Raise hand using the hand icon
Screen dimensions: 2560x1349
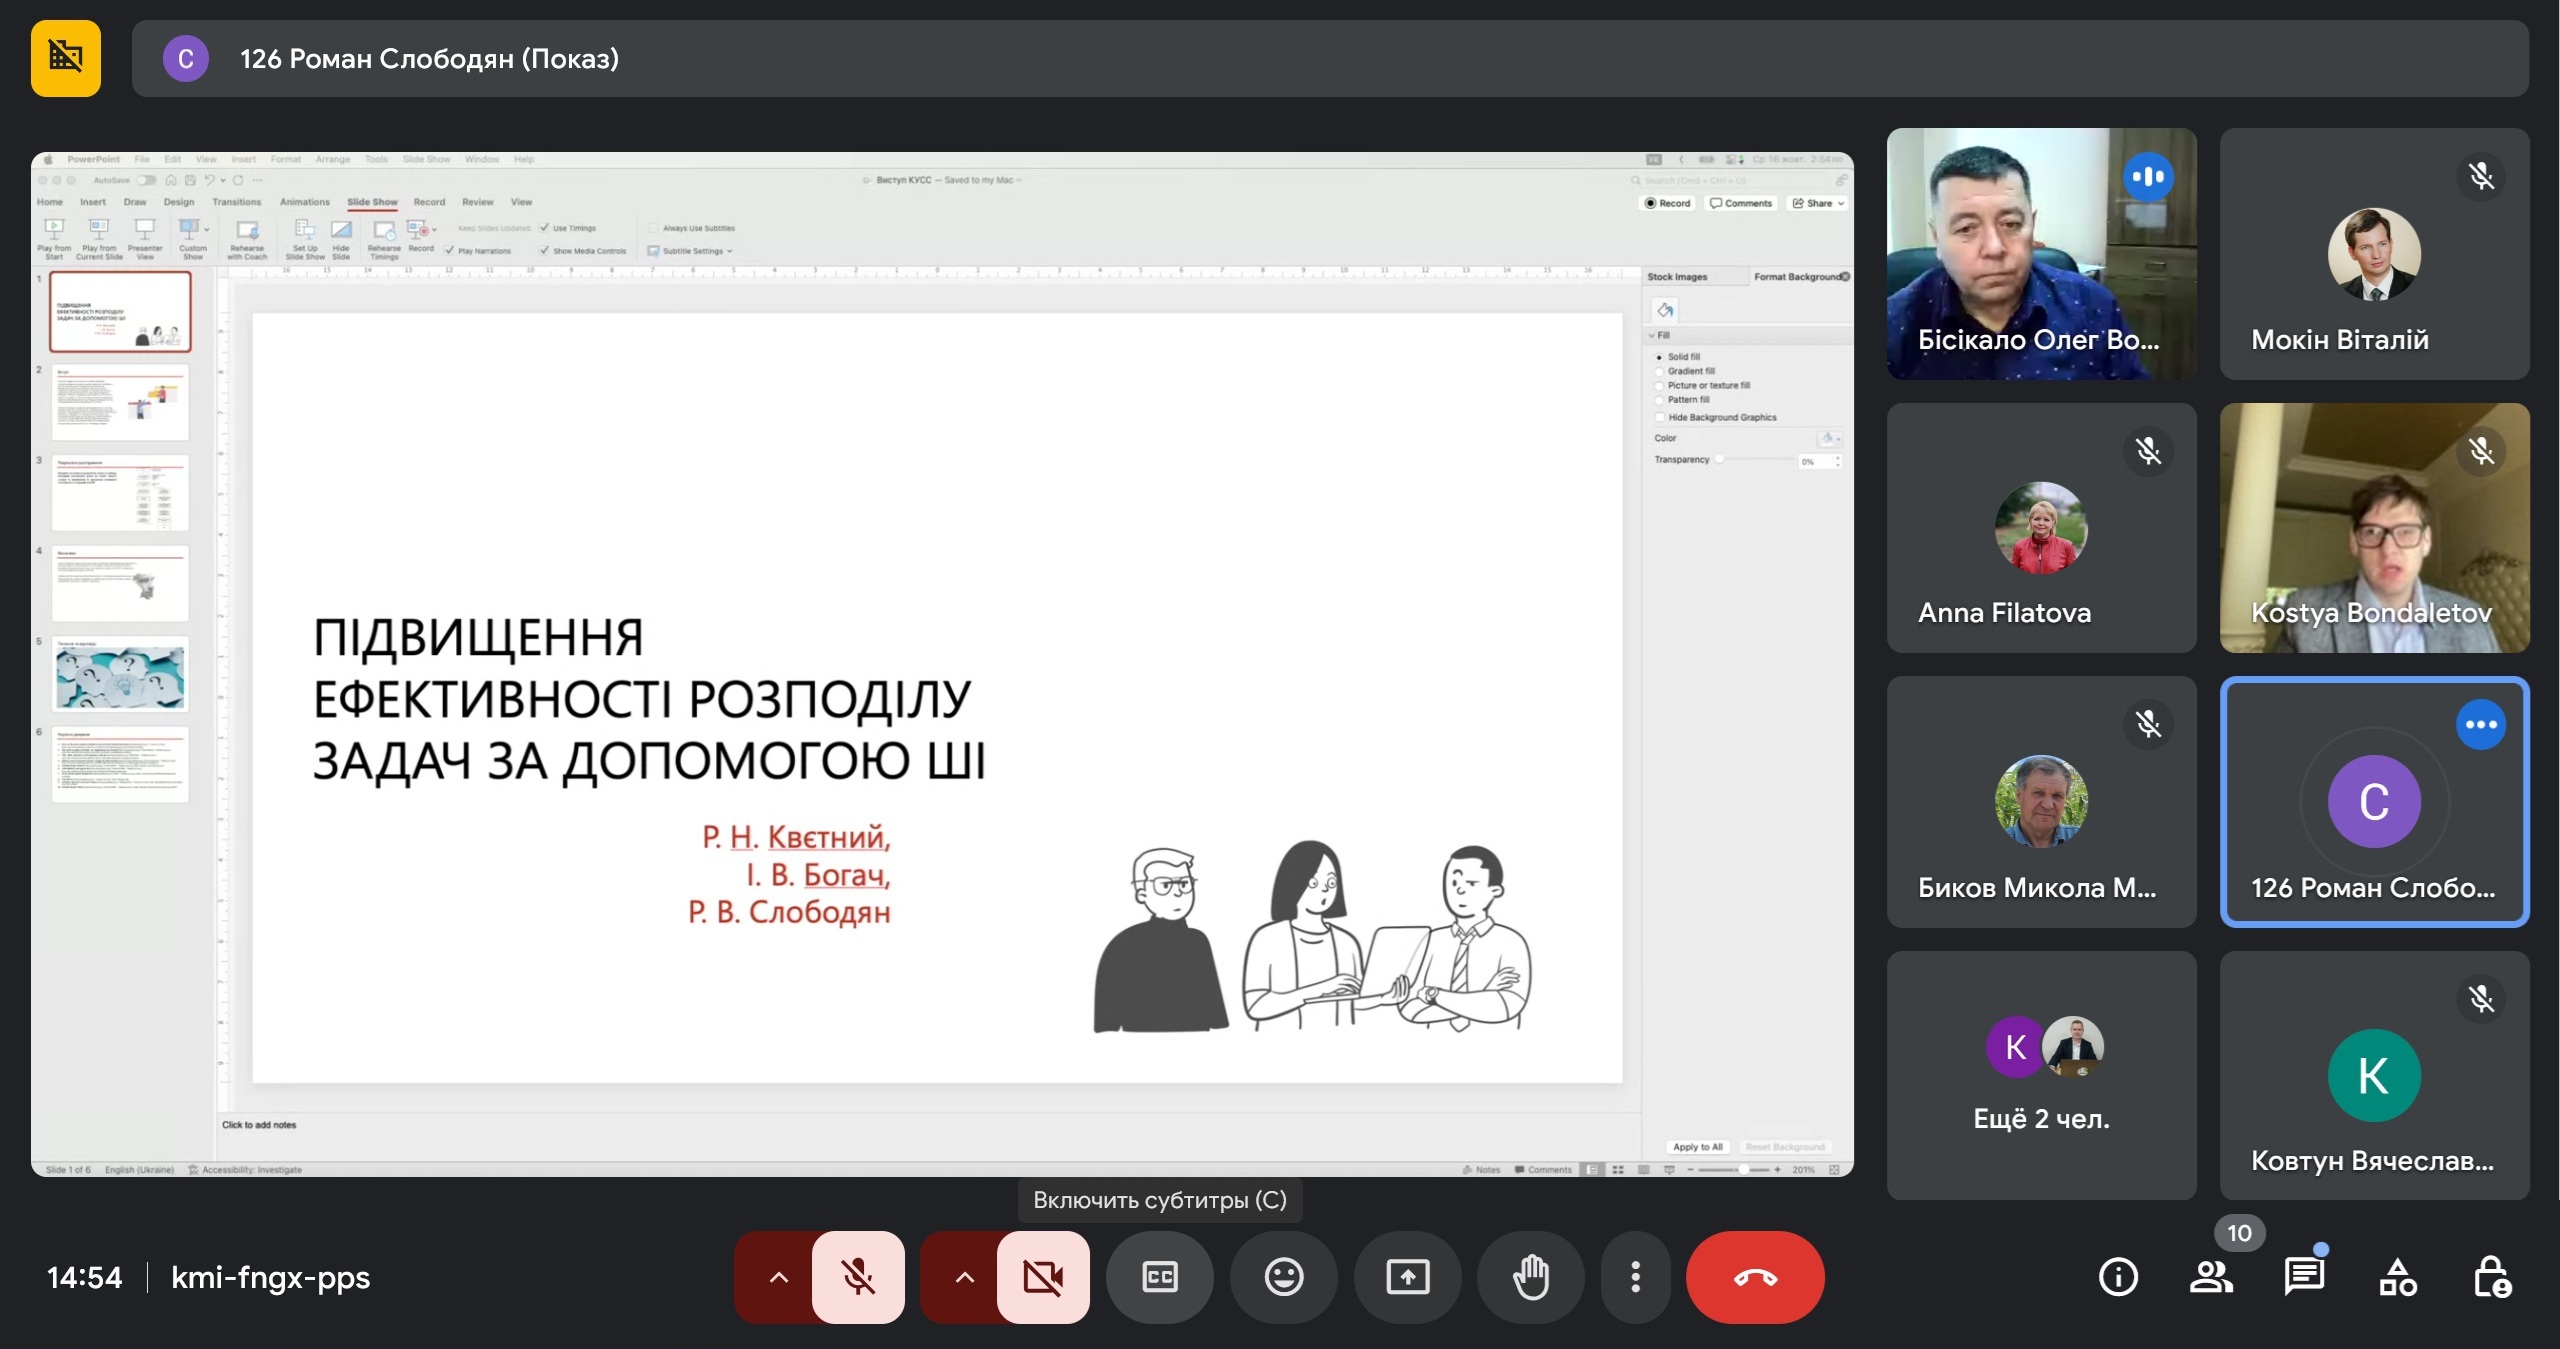1531,1277
